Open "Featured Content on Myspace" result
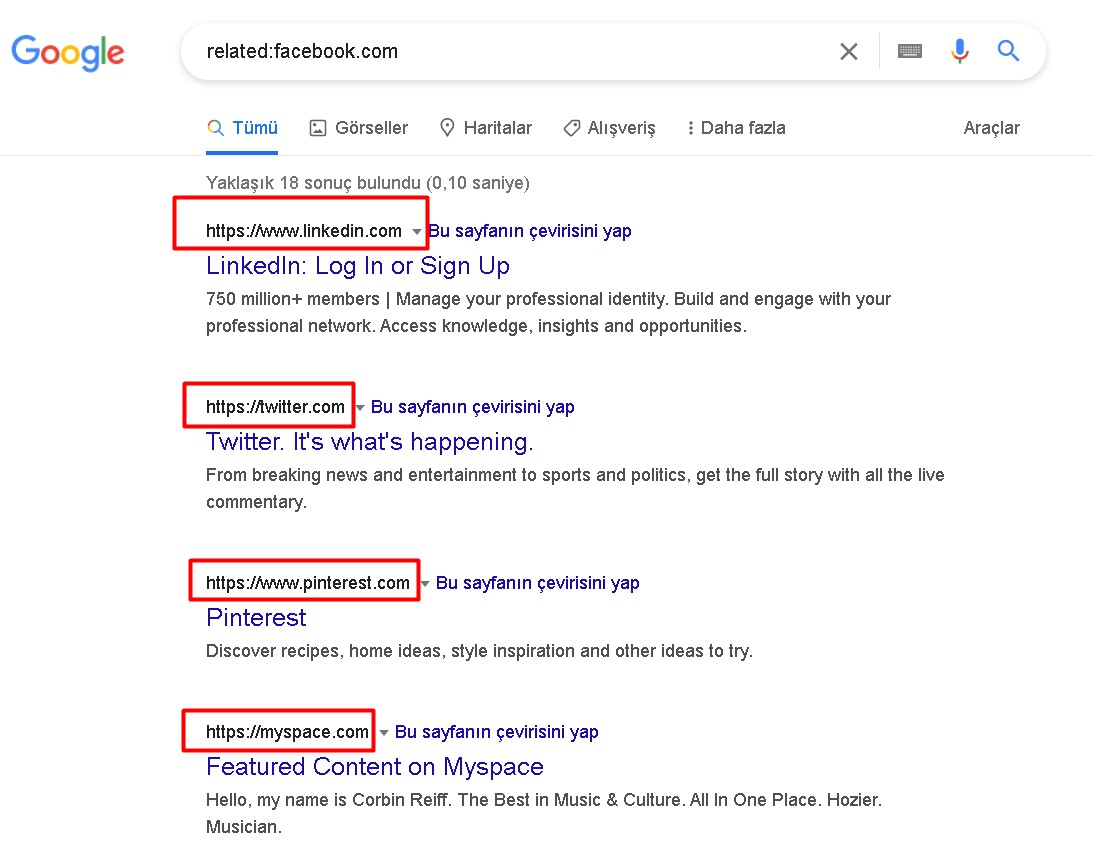Image resolution: width=1093 pixels, height=861 pixels. (374, 767)
